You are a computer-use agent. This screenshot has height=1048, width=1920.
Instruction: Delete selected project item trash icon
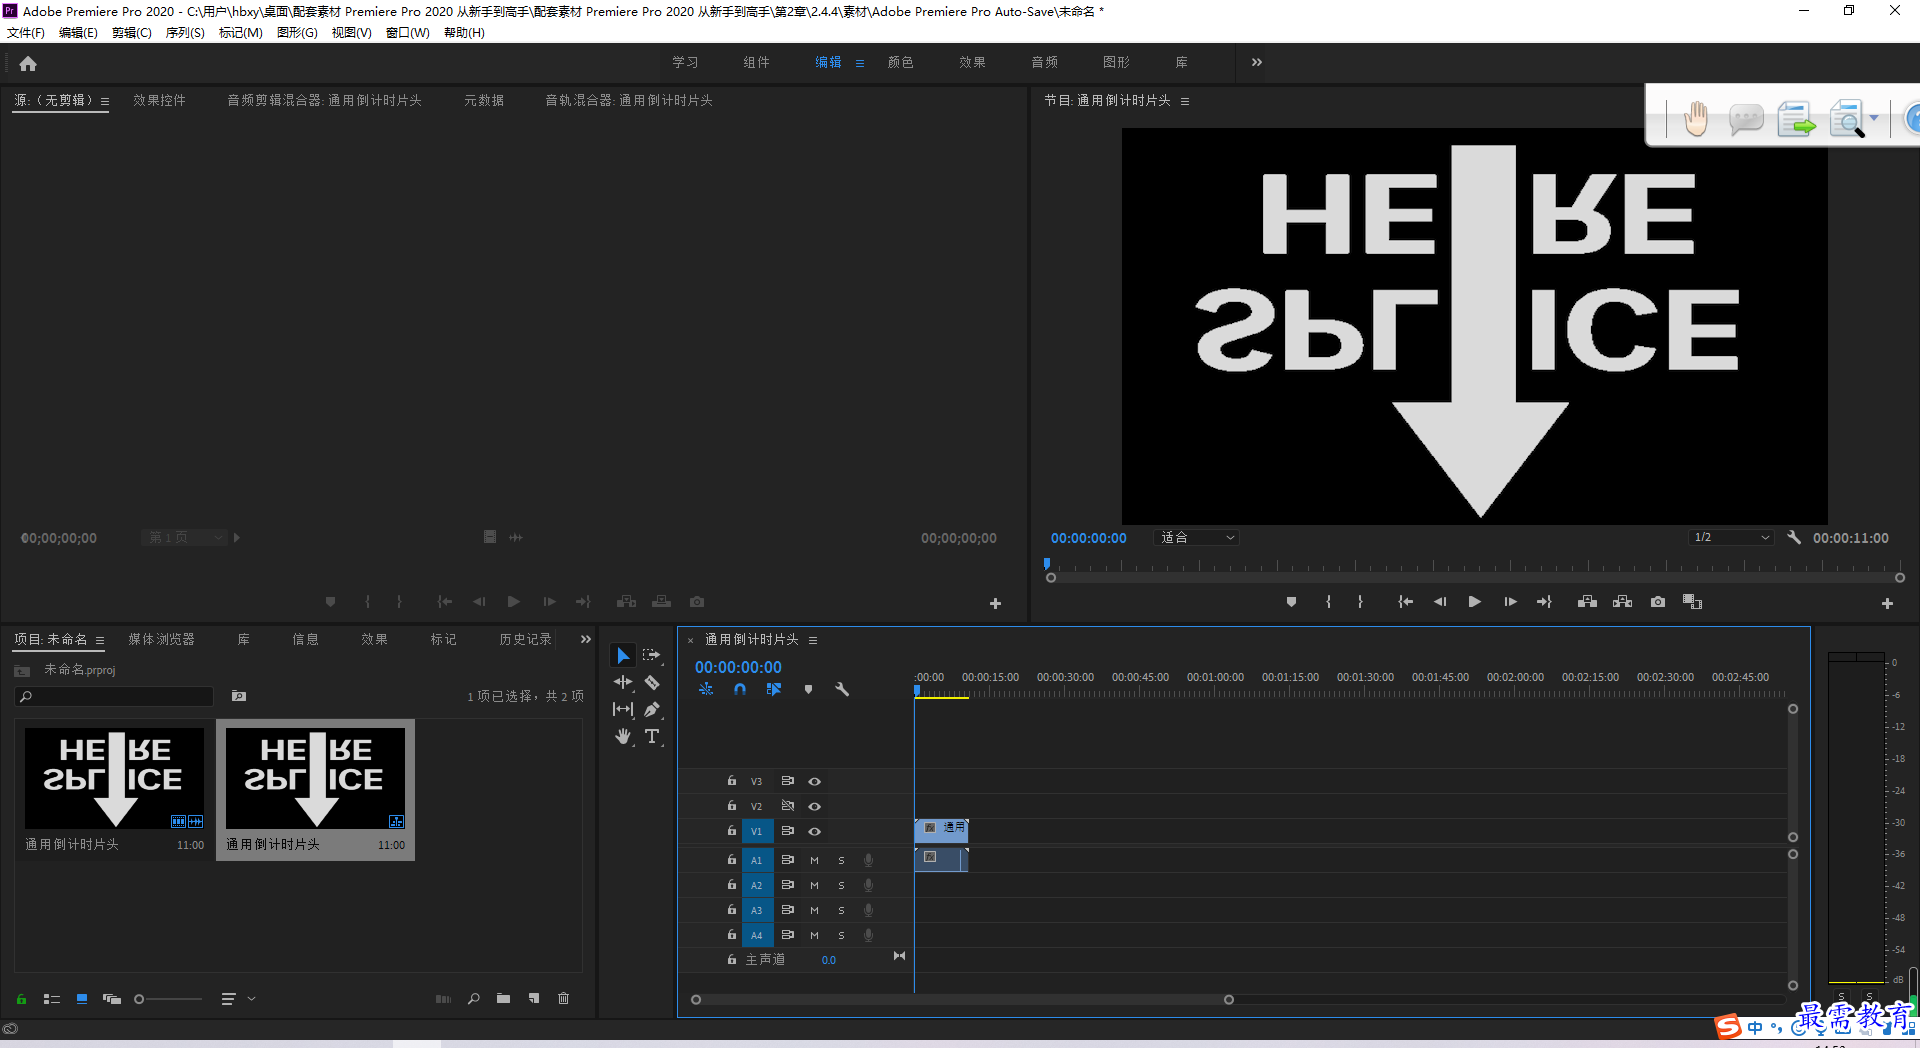(x=564, y=999)
